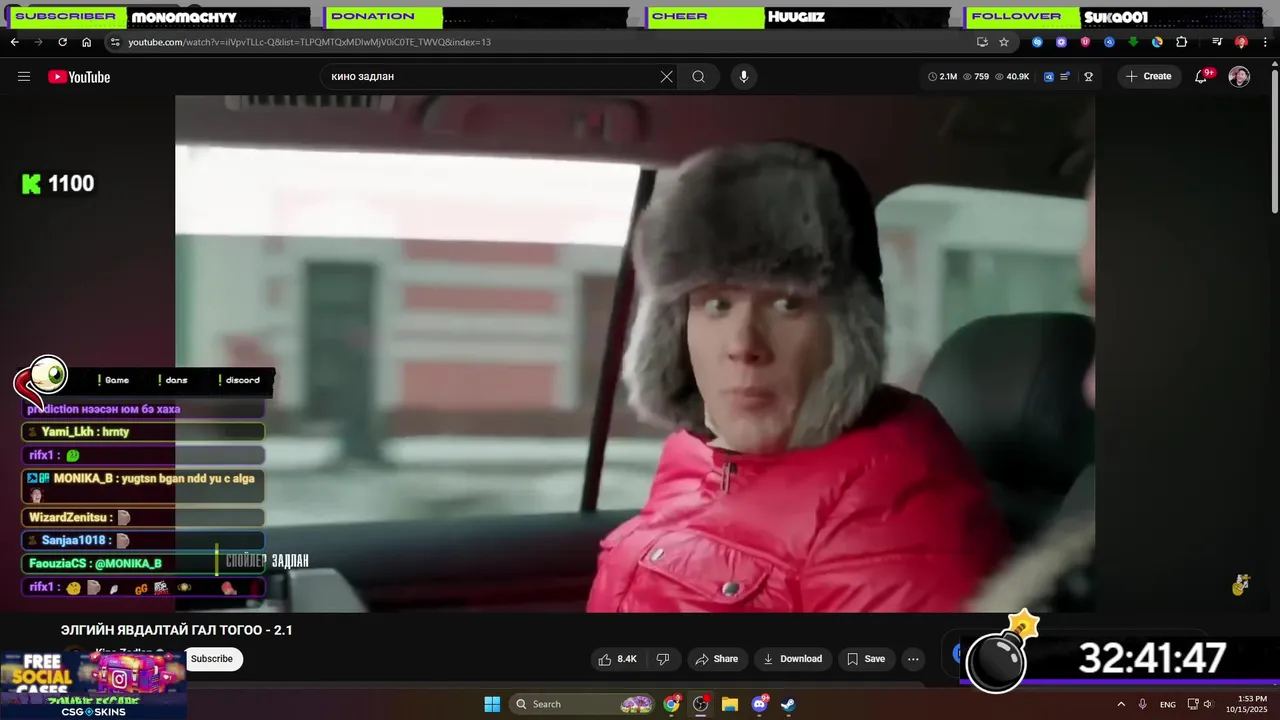Open Steam from taskbar
The image size is (1280, 720).
(x=788, y=704)
